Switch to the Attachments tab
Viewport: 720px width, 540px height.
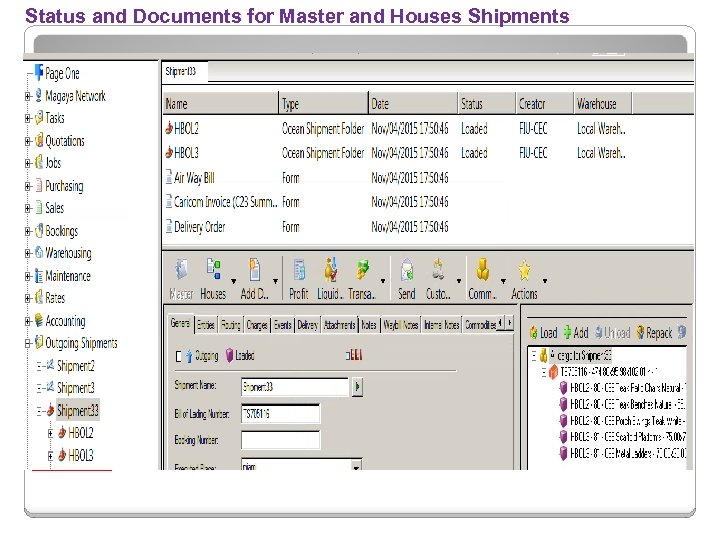(339, 325)
